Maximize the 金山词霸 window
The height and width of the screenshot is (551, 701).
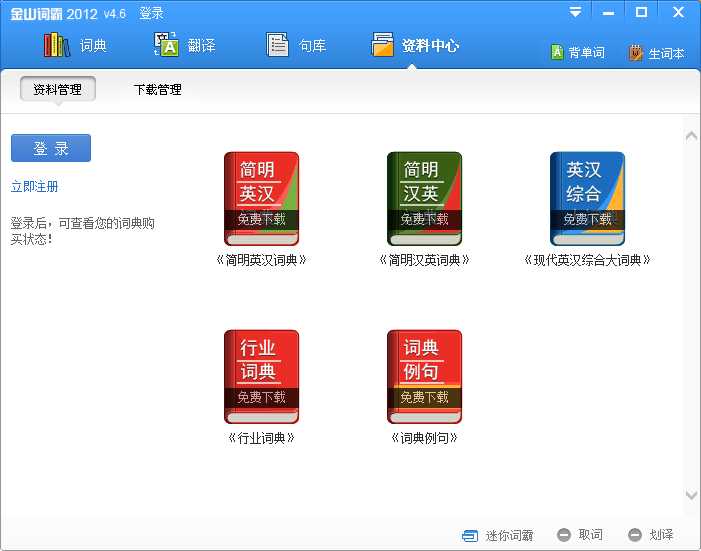click(642, 12)
